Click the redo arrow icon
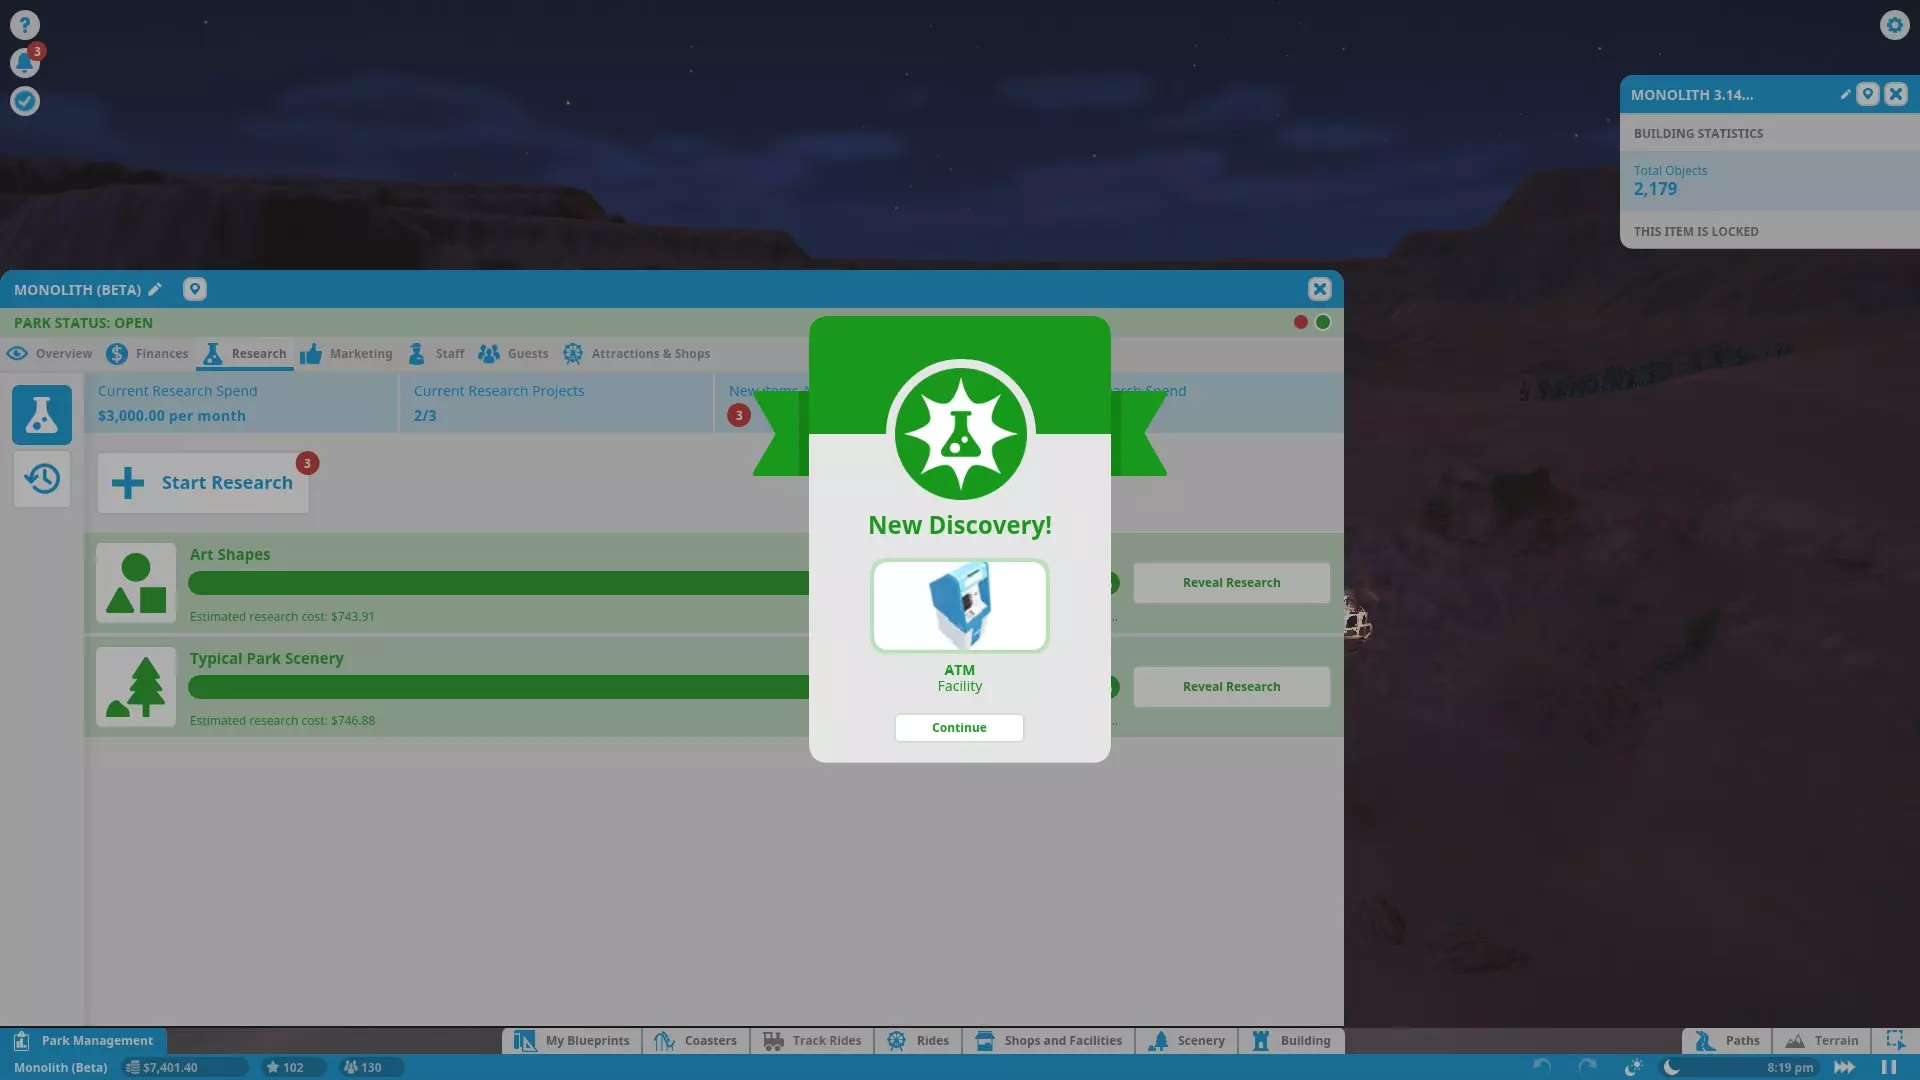Screen dimensions: 1920x1080 coord(1587,1067)
